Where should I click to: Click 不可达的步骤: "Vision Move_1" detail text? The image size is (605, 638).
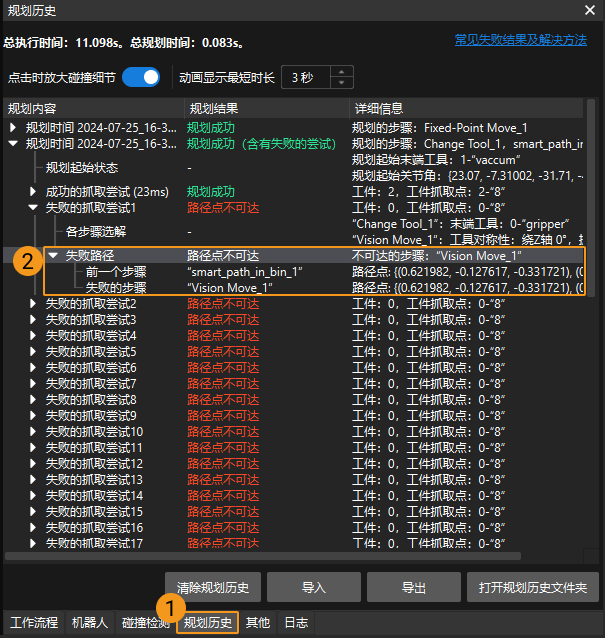point(437,256)
